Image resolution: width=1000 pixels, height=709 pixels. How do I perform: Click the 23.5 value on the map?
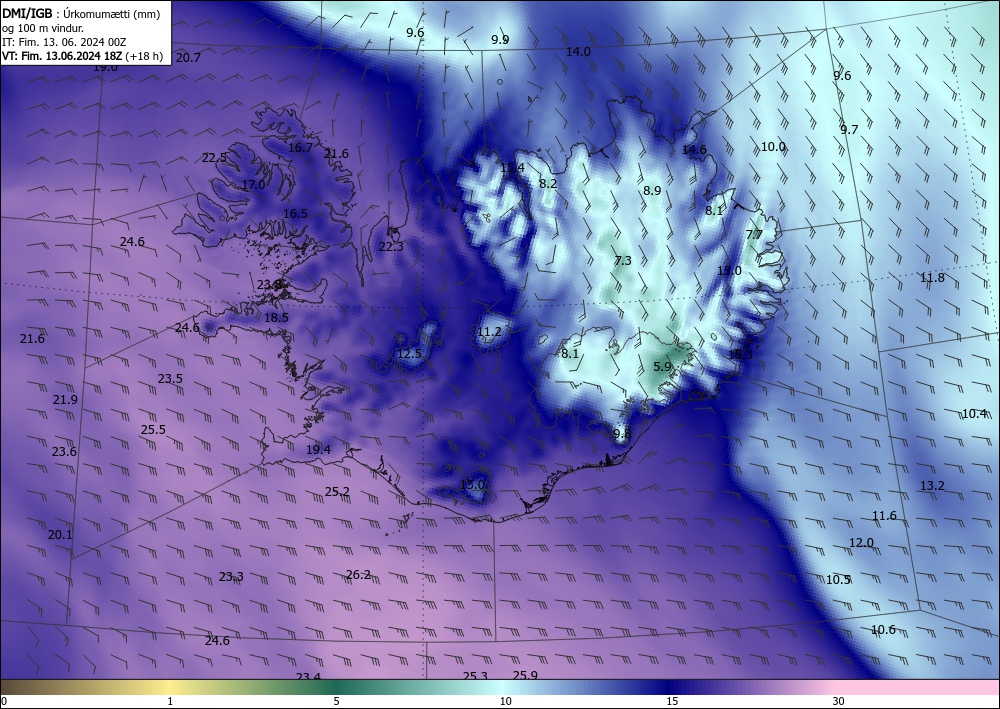coord(170,379)
